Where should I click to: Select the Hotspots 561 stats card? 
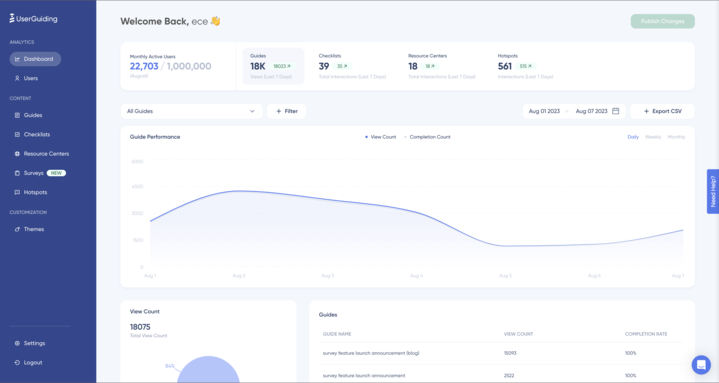(x=525, y=66)
